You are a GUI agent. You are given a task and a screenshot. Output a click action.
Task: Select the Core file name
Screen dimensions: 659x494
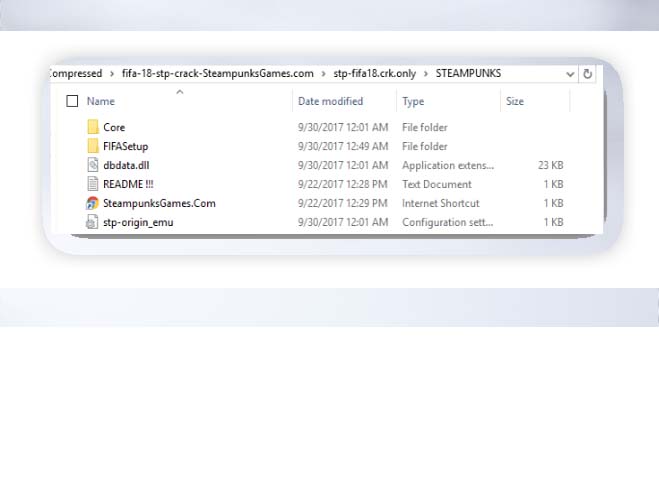(114, 127)
